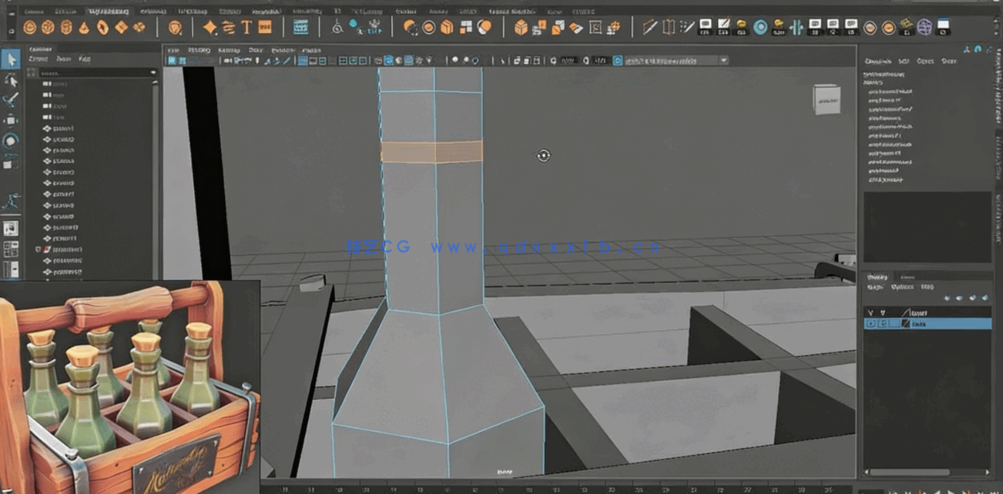Open the Outliner search field dropdown arrow
Screen dimensions: 1003x494
[153, 73]
